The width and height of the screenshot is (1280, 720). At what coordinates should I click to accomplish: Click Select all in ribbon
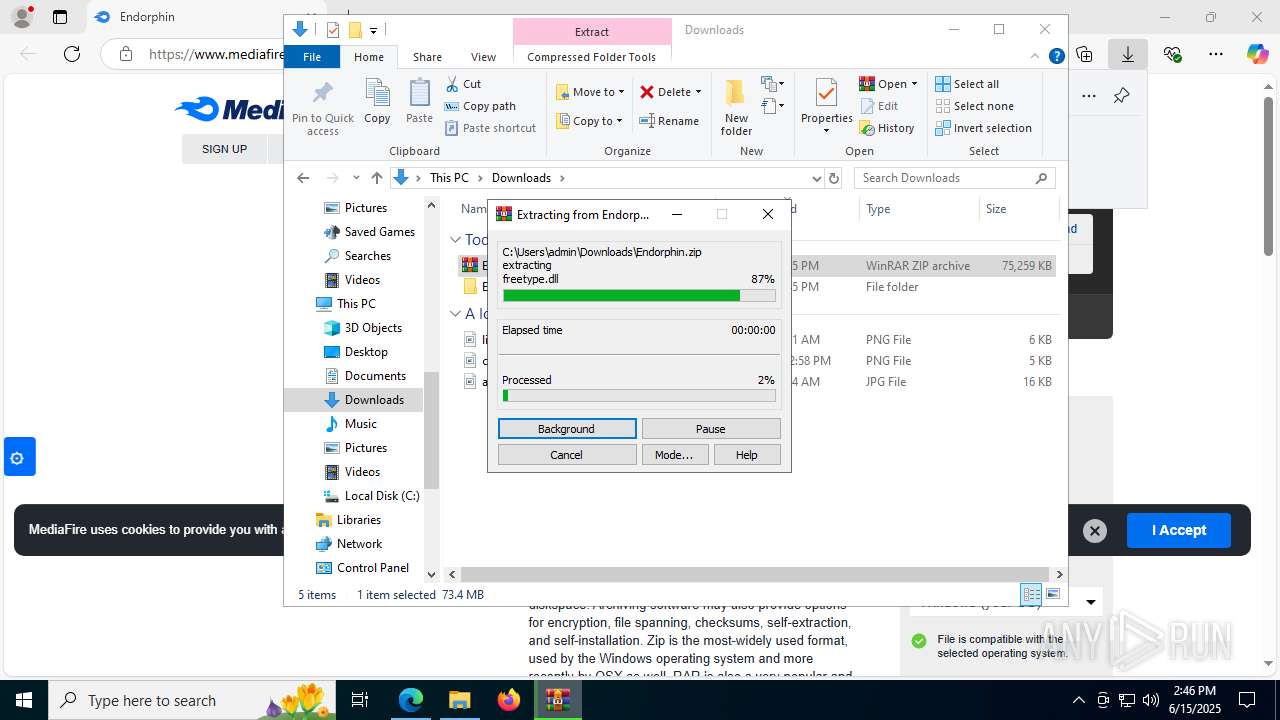point(967,84)
